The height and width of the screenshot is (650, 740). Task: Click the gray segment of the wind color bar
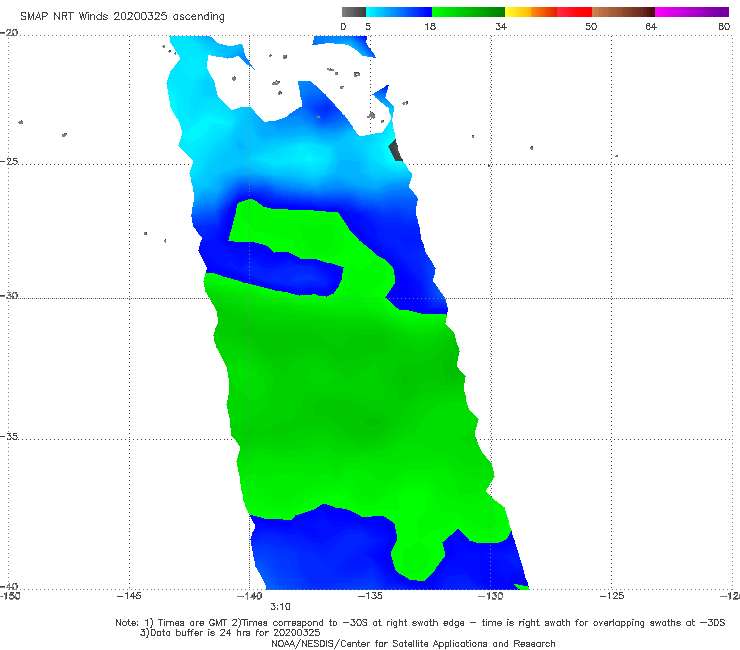(x=354, y=12)
